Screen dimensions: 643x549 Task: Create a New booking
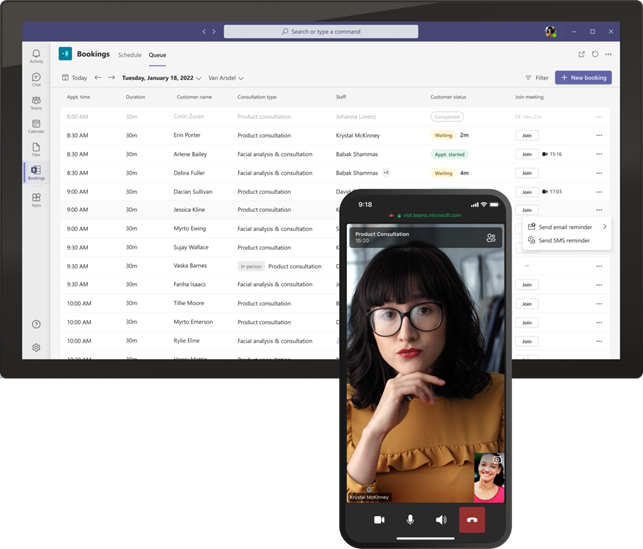tap(583, 77)
